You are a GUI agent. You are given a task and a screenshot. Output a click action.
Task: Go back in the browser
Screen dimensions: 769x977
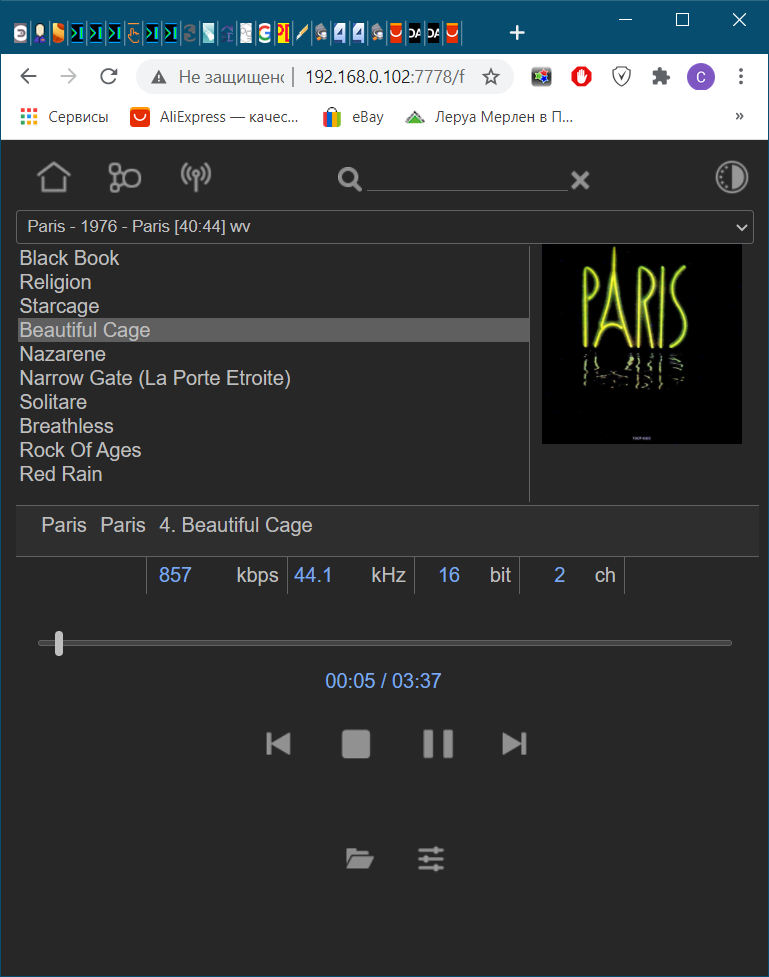pos(29,77)
